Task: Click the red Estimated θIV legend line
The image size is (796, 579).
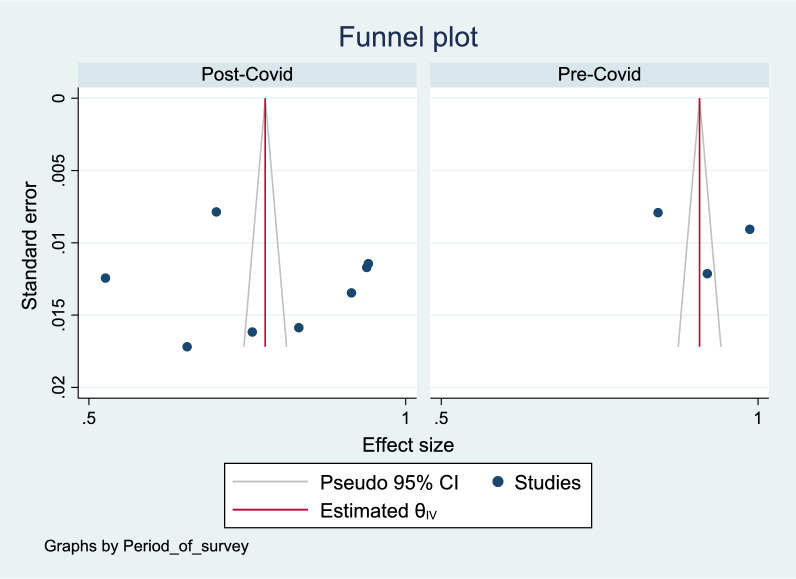Action: [x=271, y=509]
